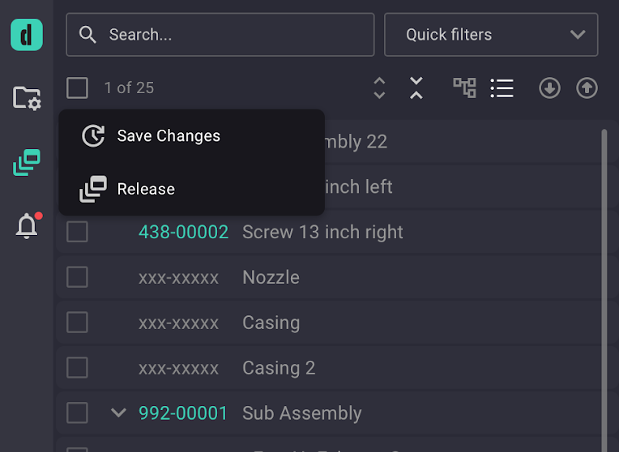
Task: Expand all rows with the expand arrows icon
Action: click(x=379, y=88)
